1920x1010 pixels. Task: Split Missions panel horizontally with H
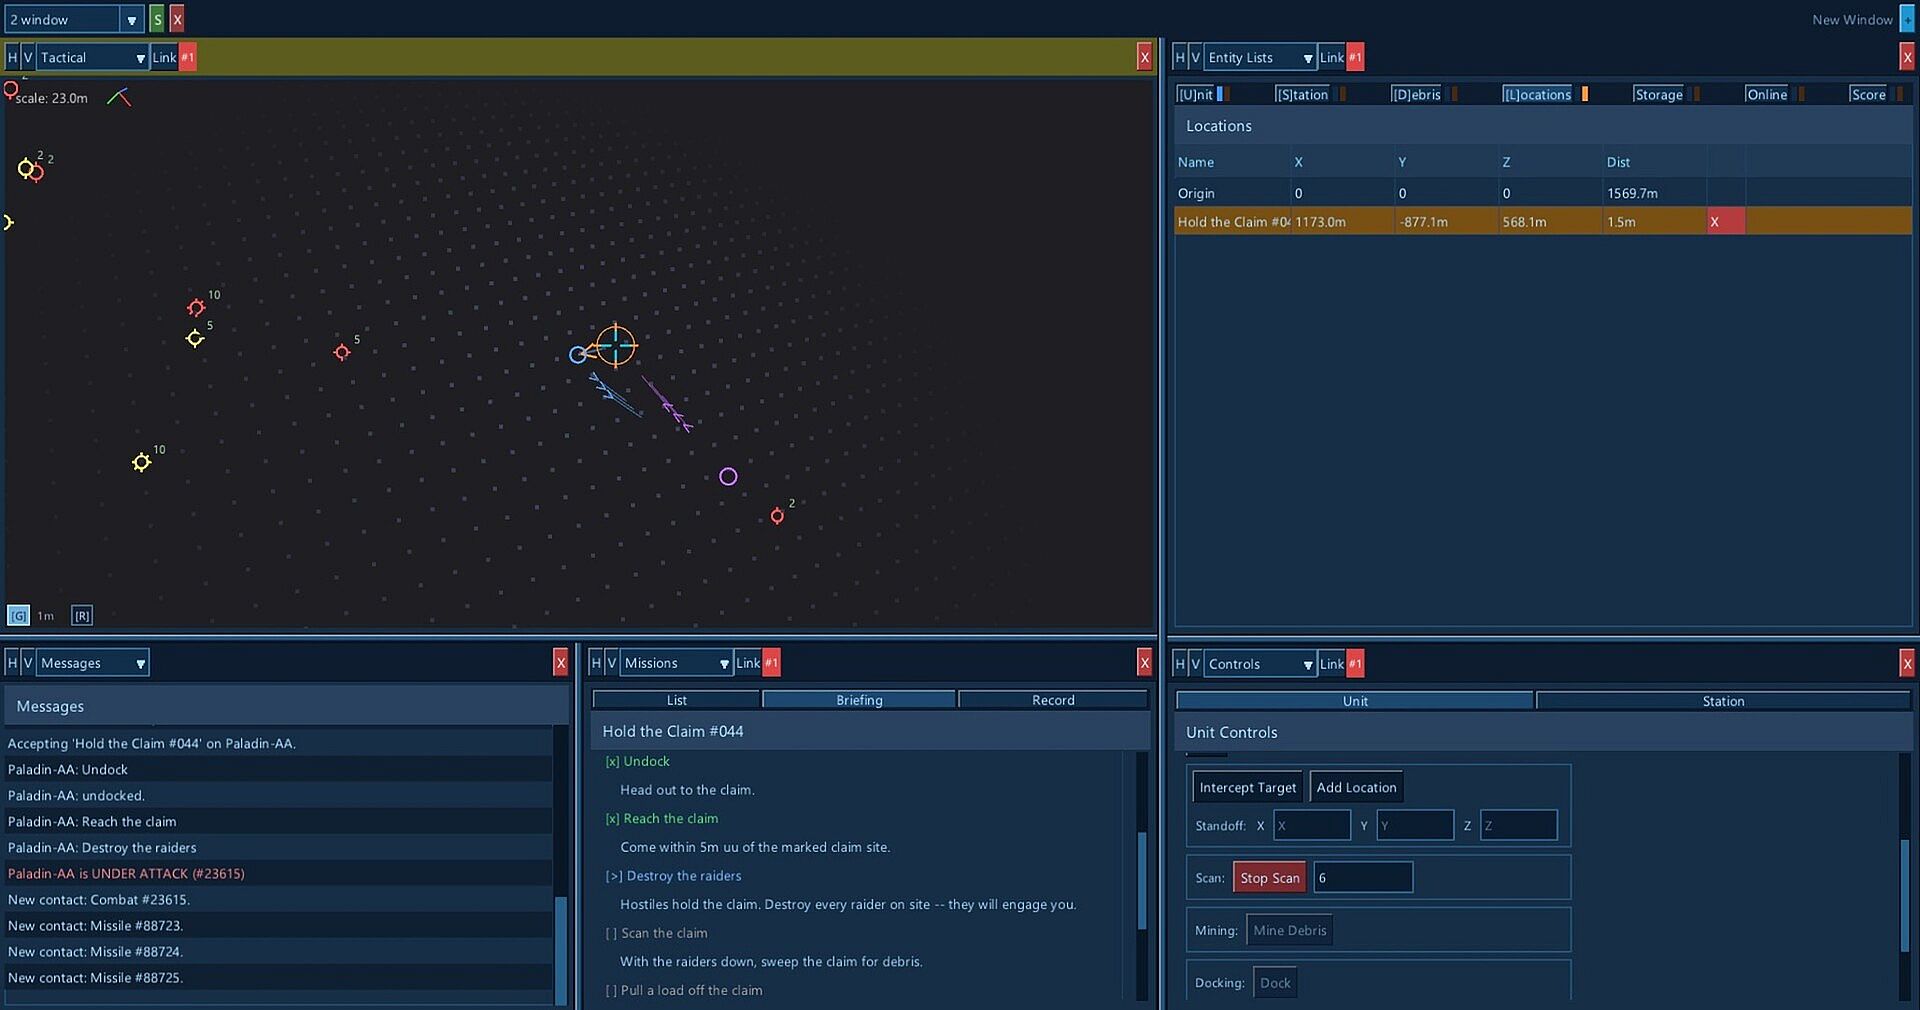coord(596,662)
